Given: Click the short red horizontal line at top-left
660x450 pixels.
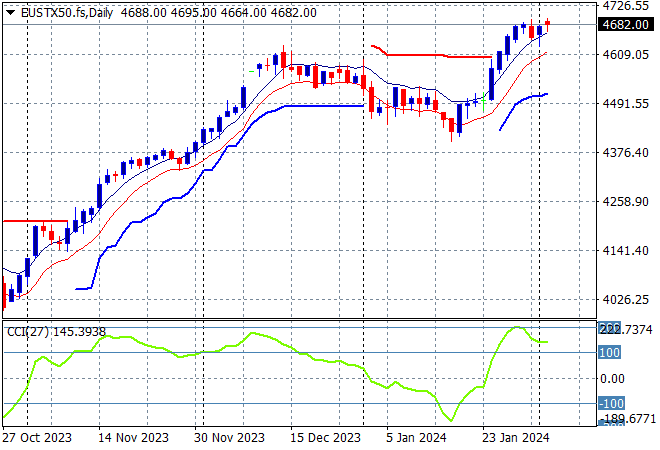Looking at the screenshot, I should click(35, 220).
